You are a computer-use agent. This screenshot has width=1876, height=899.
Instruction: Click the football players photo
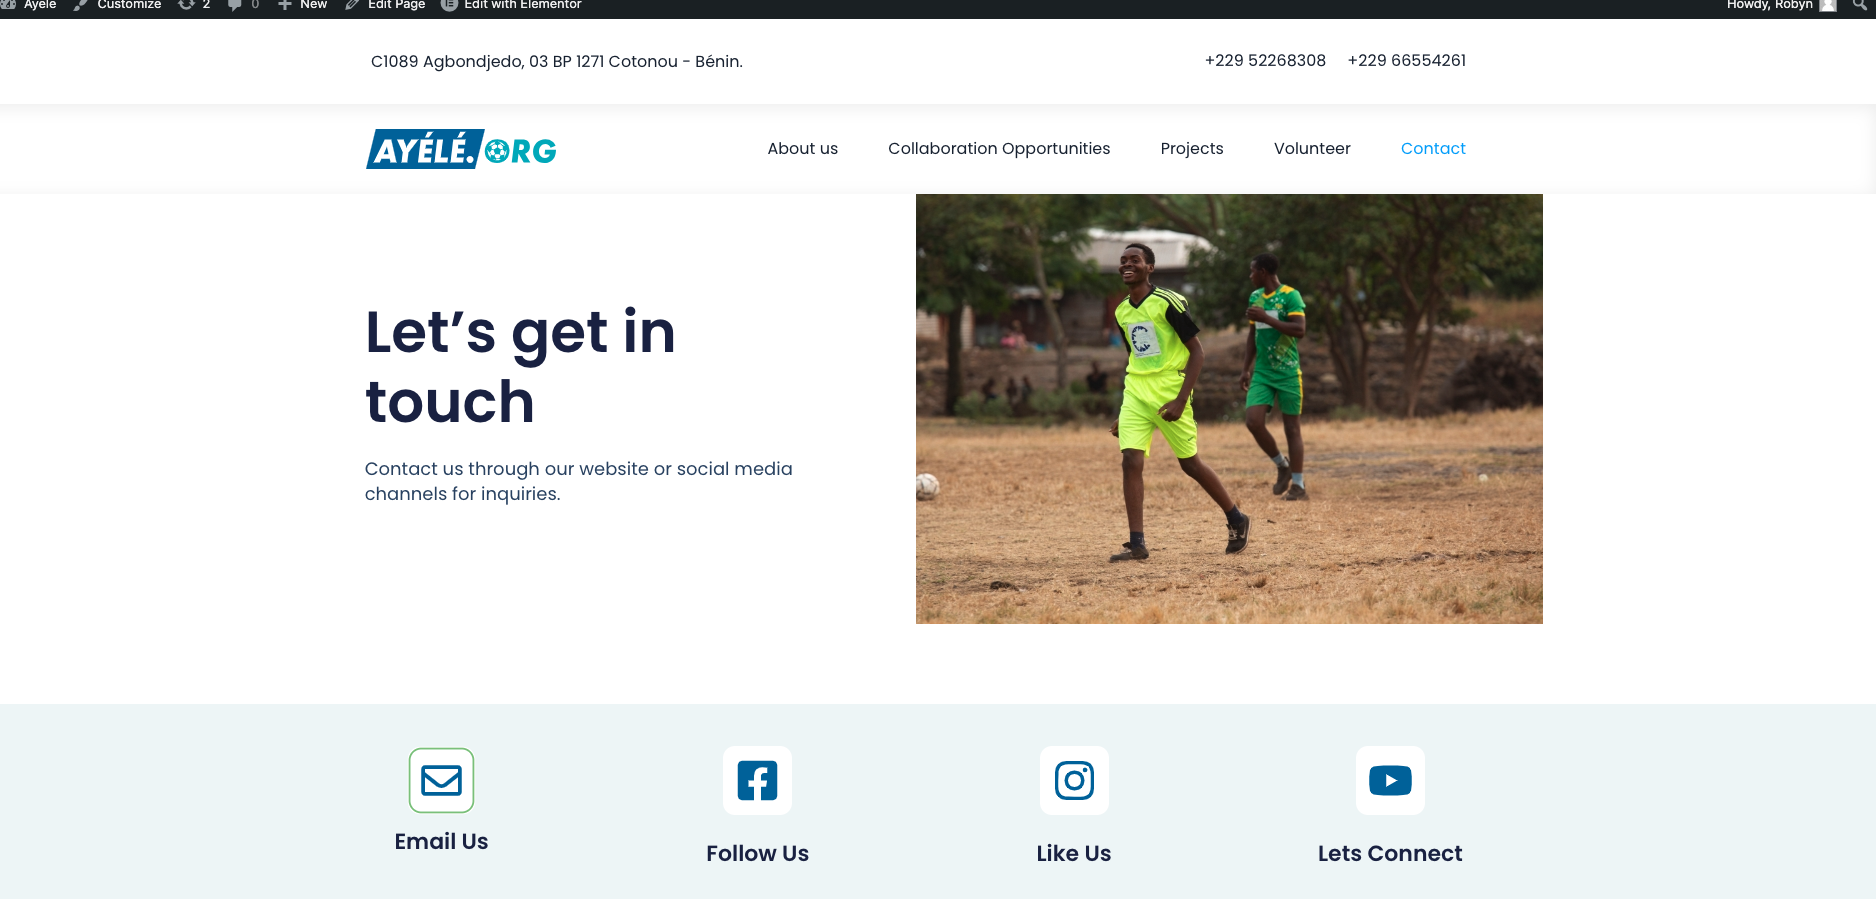(x=1229, y=409)
